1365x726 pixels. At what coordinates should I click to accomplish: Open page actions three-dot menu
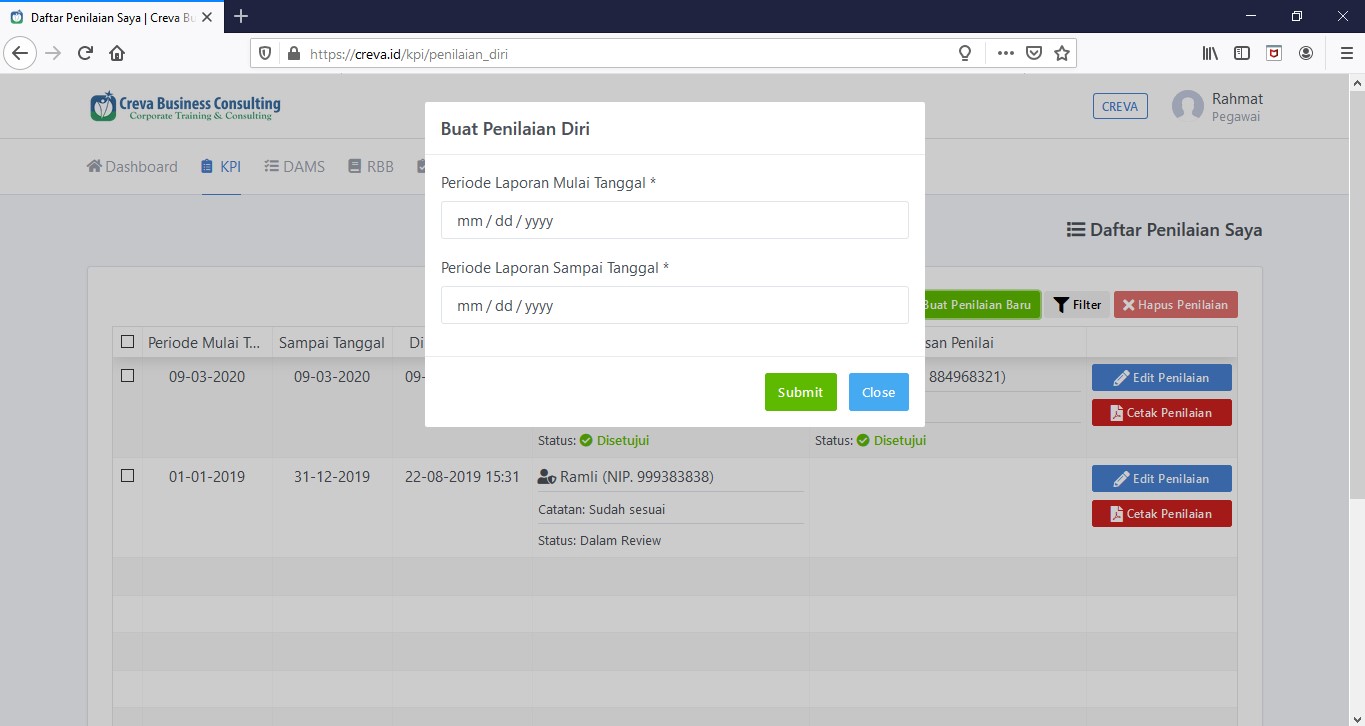point(1006,54)
